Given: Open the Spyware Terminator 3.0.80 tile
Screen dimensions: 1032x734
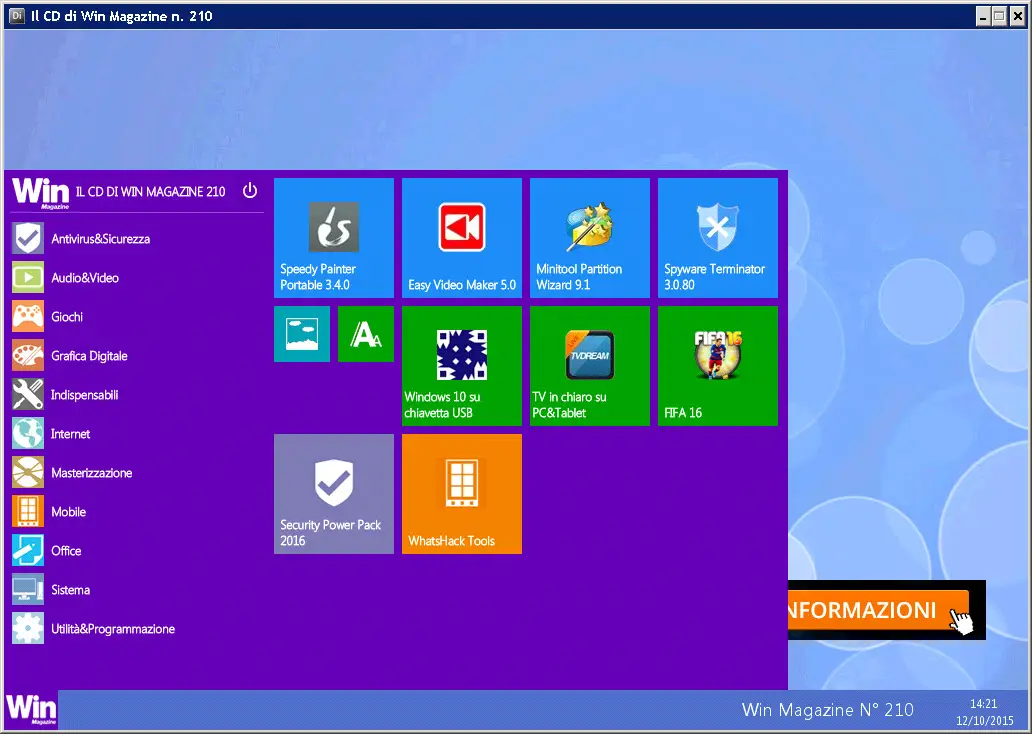Looking at the screenshot, I should (x=717, y=238).
